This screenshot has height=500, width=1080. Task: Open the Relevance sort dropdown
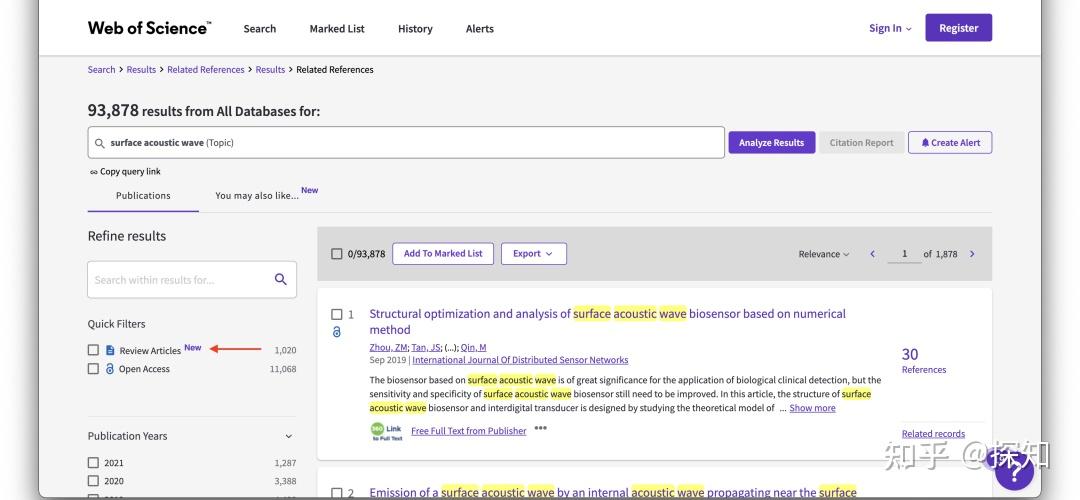coord(824,254)
